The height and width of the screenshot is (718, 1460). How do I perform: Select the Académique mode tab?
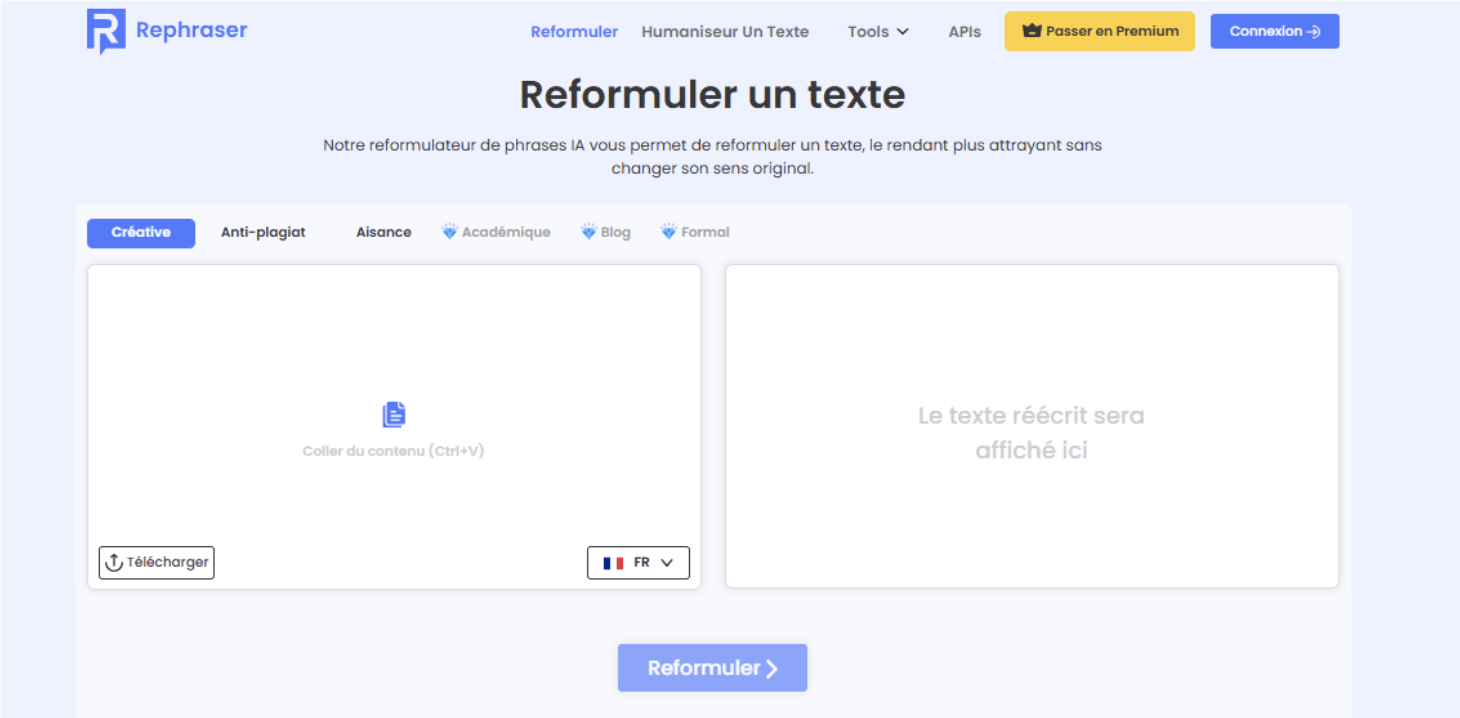[496, 232]
